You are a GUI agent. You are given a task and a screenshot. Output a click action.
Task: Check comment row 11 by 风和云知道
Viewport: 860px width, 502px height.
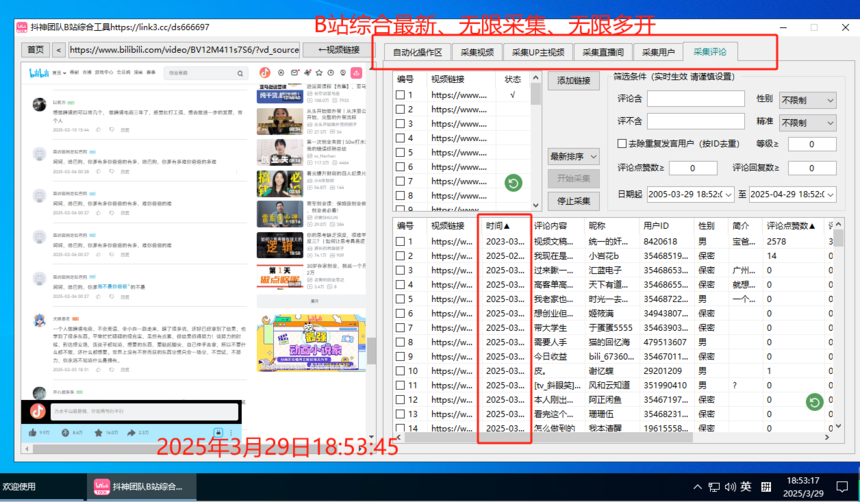point(400,385)
